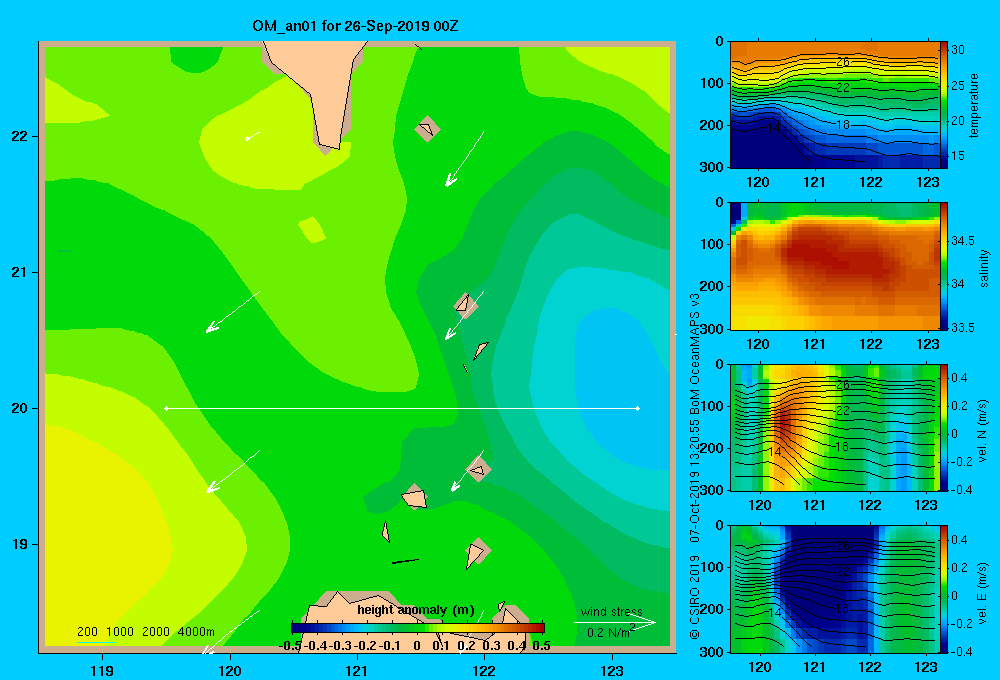Click the white transect line at 20N
This screenshot has width=1000, height=680.
coord(402,408)
